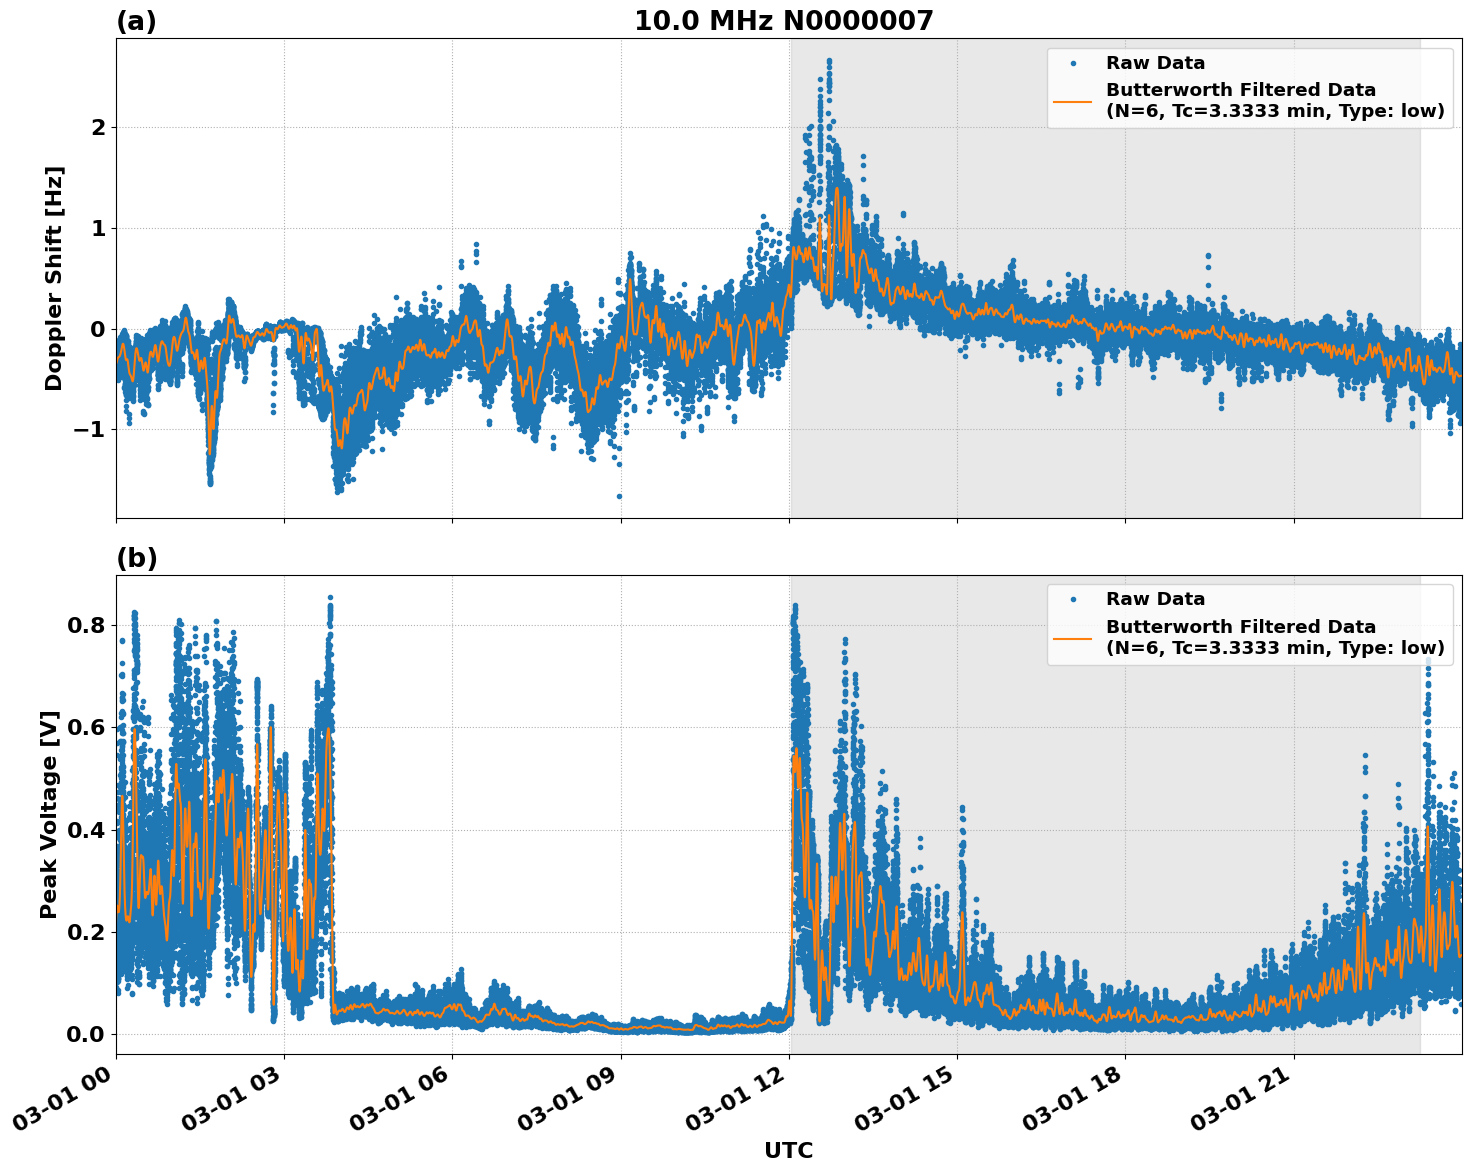Expand the subplot label (b)
The height and width of the screenshot is (1172, 1472).
tap(137, 556)
